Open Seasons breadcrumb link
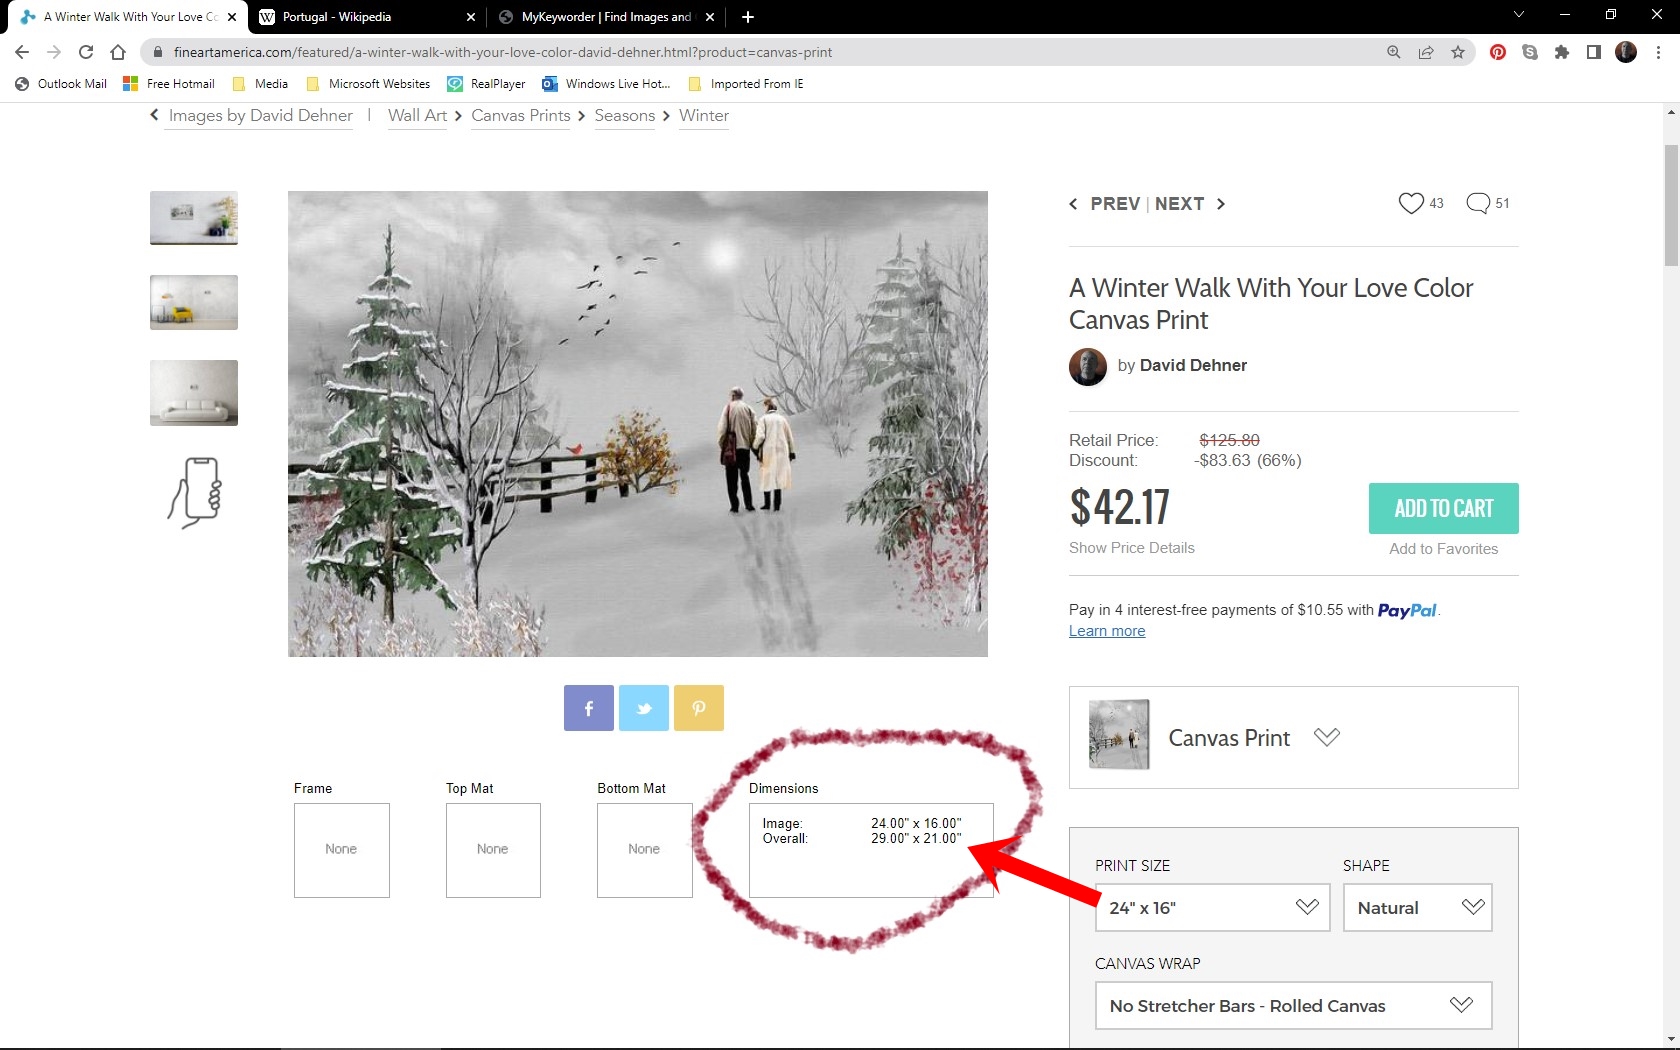The image size is (1680, 1050). click(625, 116)
